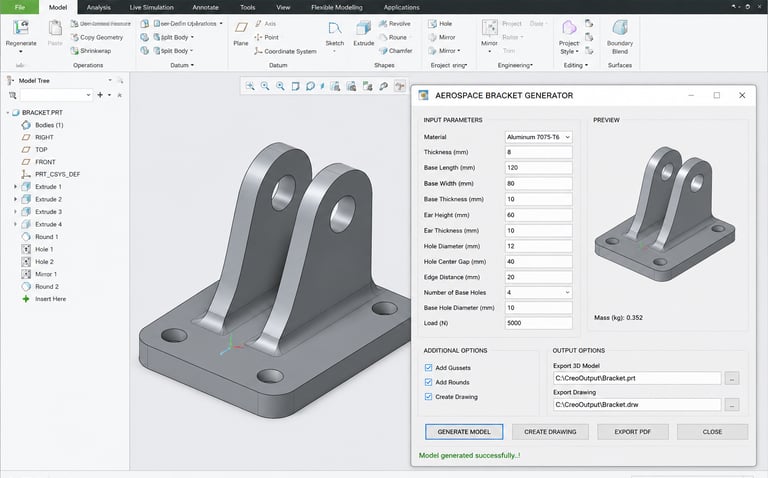Click the zoom in magnifier icon
Screen dimensions: 768x478
coord(265,86)
